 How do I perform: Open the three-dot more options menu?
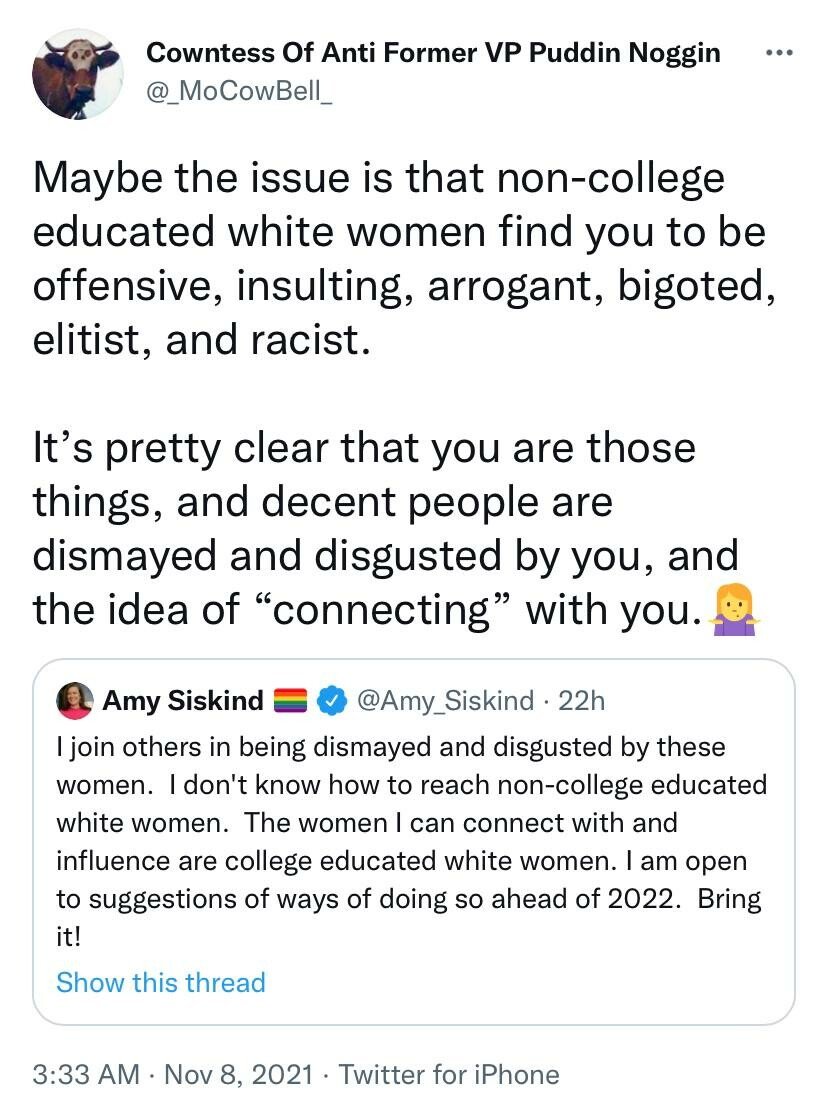click(x=778, y=52)
